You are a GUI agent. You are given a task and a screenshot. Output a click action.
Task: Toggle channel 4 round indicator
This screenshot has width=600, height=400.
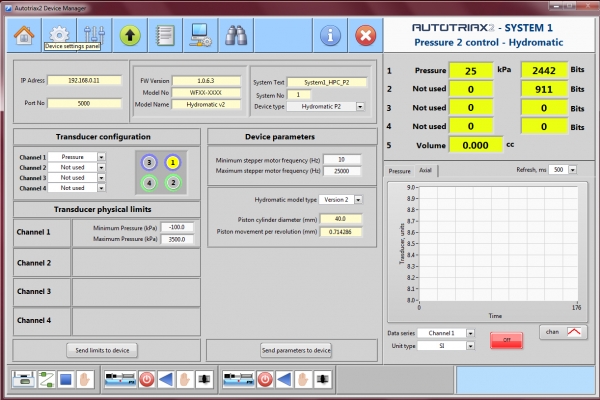[149, 183]
